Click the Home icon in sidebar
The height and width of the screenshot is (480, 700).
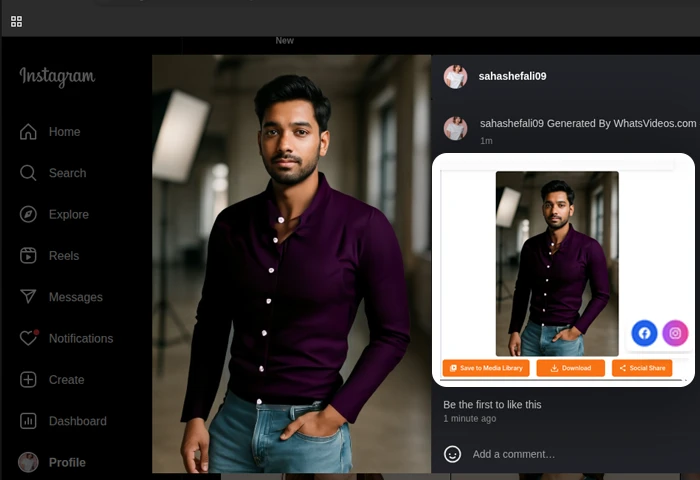point(28,132)
